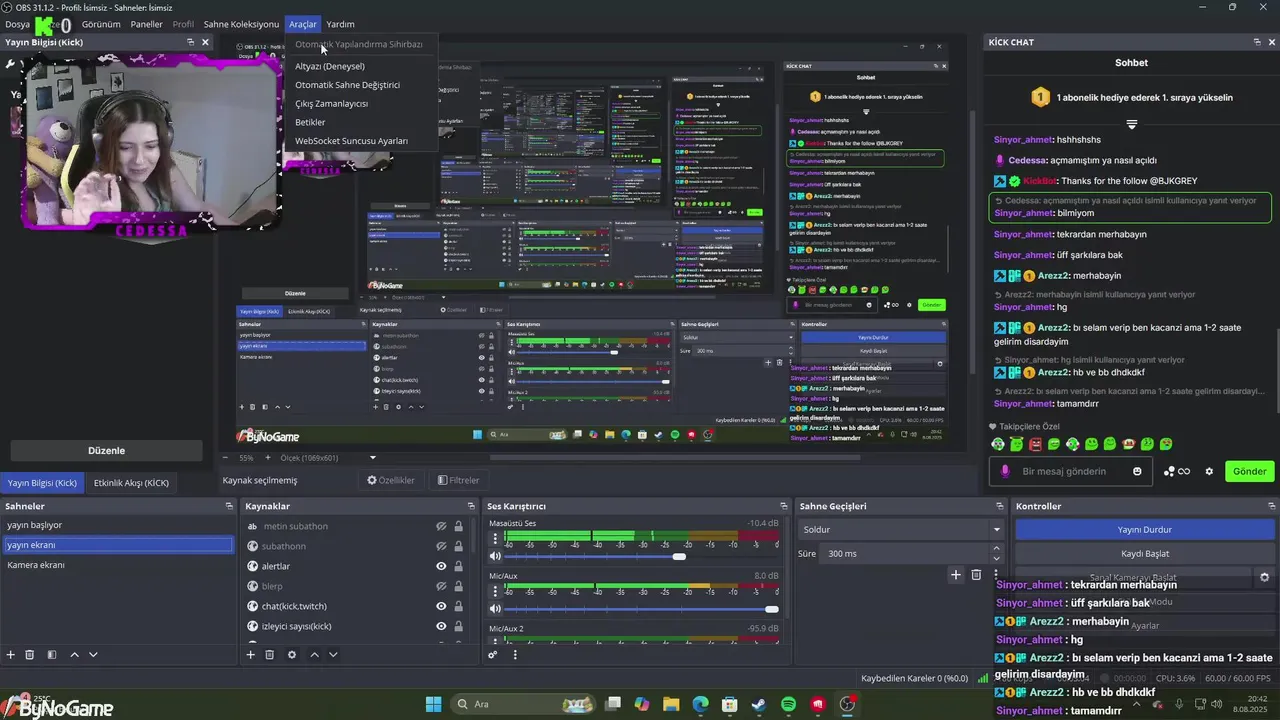Viewport: 1280px width, 720px height.
Task: Pop out the Kick Chat dock
Action: pyautogui.click(x=1257, y=42)
